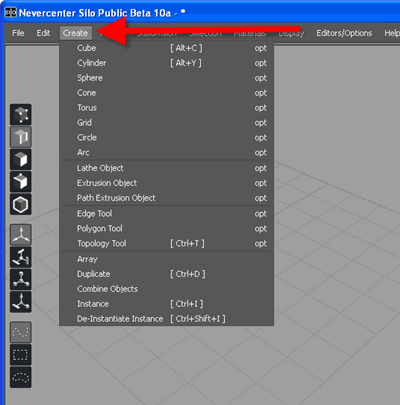Choose Combine Objects menu entry
Viewport: 400px width, 405px height.
click(166, 289)
